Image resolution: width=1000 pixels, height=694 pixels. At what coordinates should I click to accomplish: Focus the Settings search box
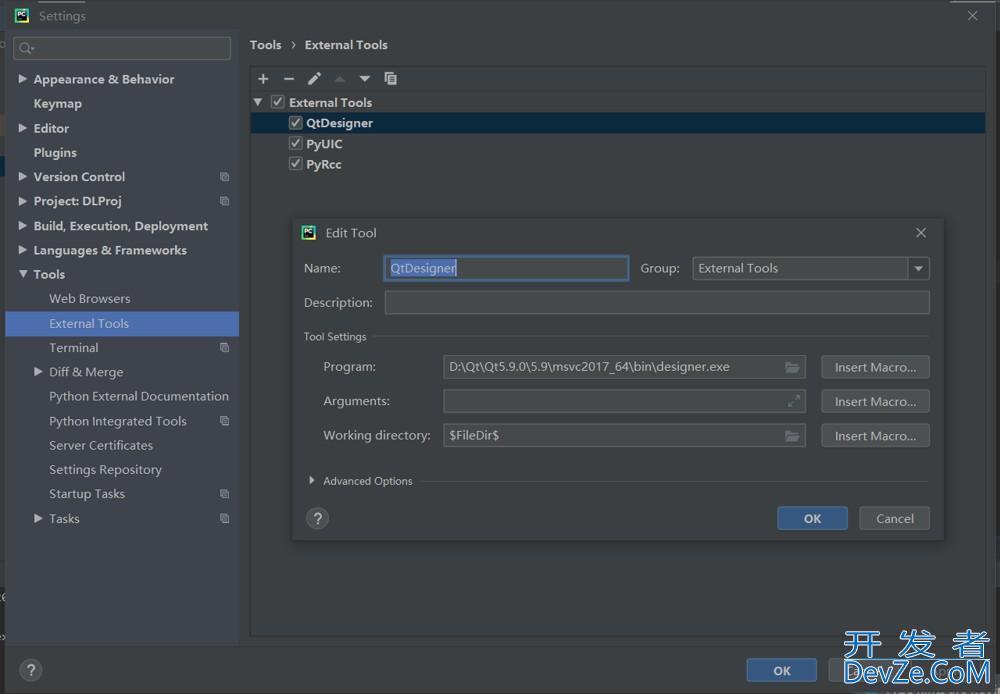(x=122, y=48)
